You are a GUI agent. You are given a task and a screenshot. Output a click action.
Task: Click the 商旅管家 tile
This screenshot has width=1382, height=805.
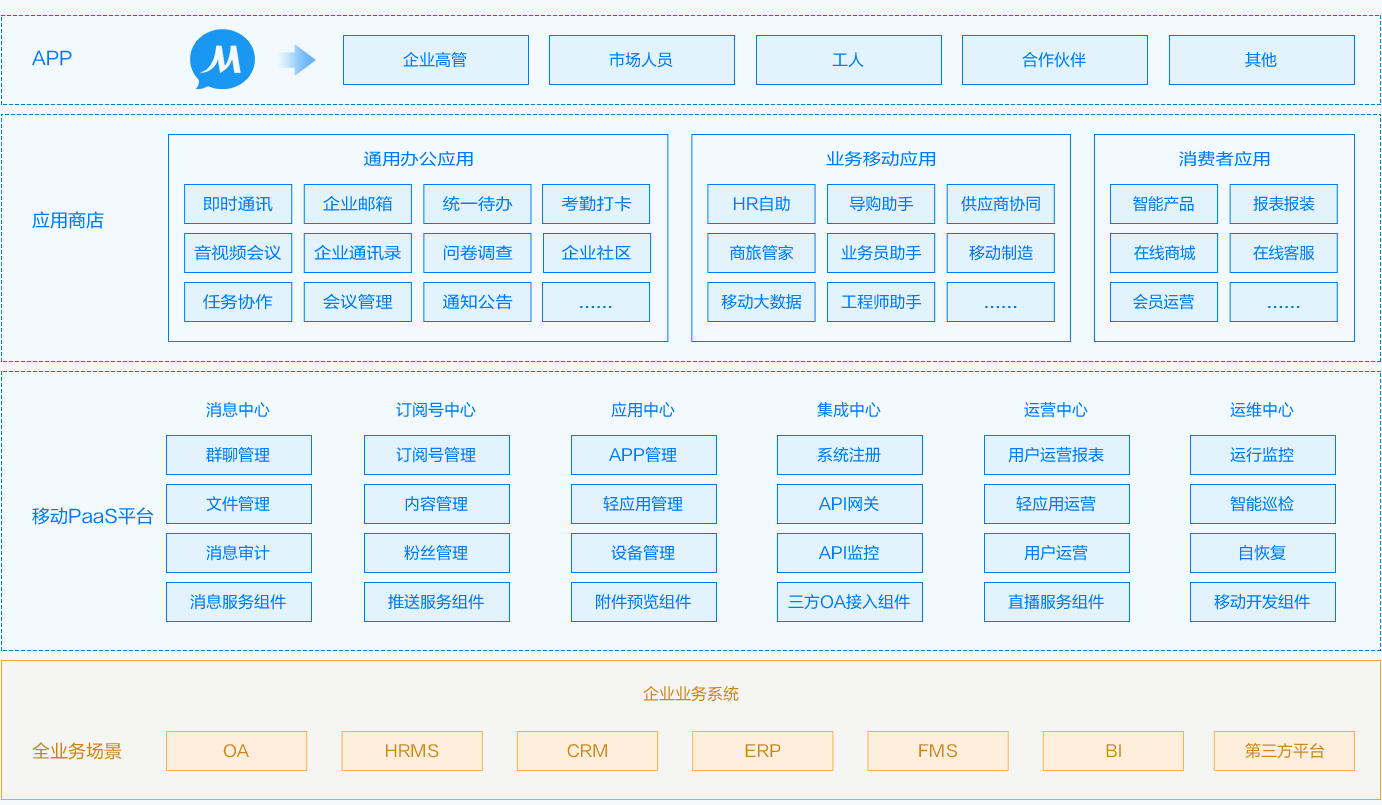pos(761,253)
